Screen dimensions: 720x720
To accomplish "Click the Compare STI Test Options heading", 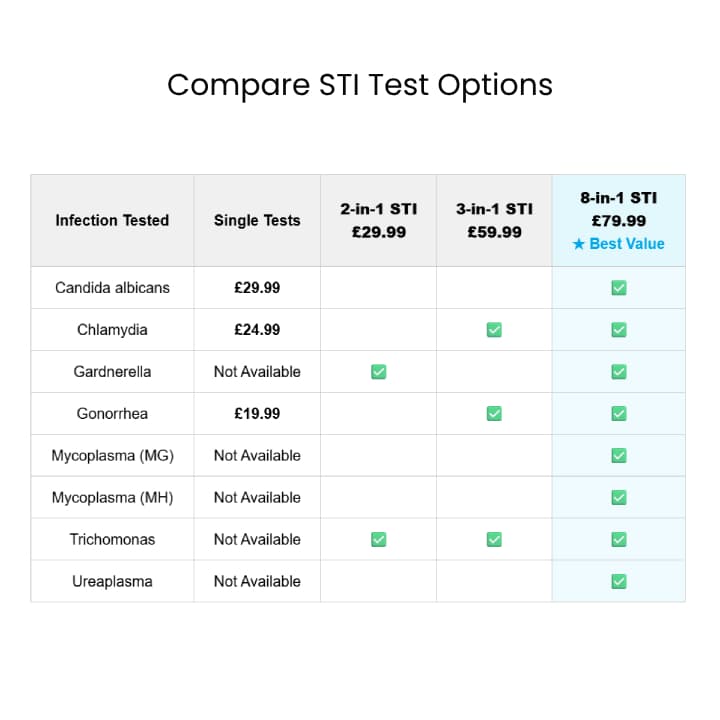I will [x=360, y=85].
